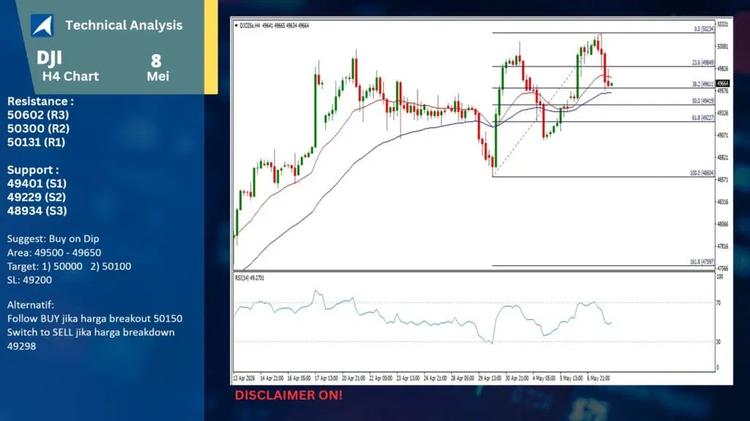The image size is (750, 421).
Task: Select the Technical Analysis heading
Action: [x=124, y=25]
